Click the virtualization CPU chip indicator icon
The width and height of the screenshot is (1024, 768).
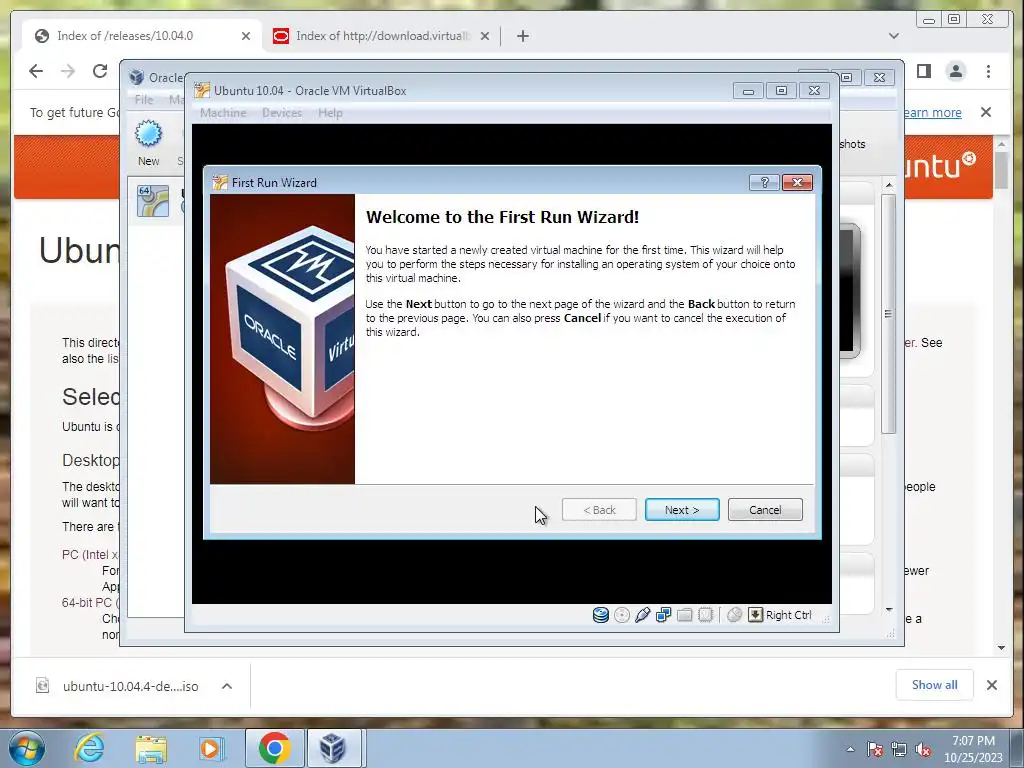tap(705, 615)
